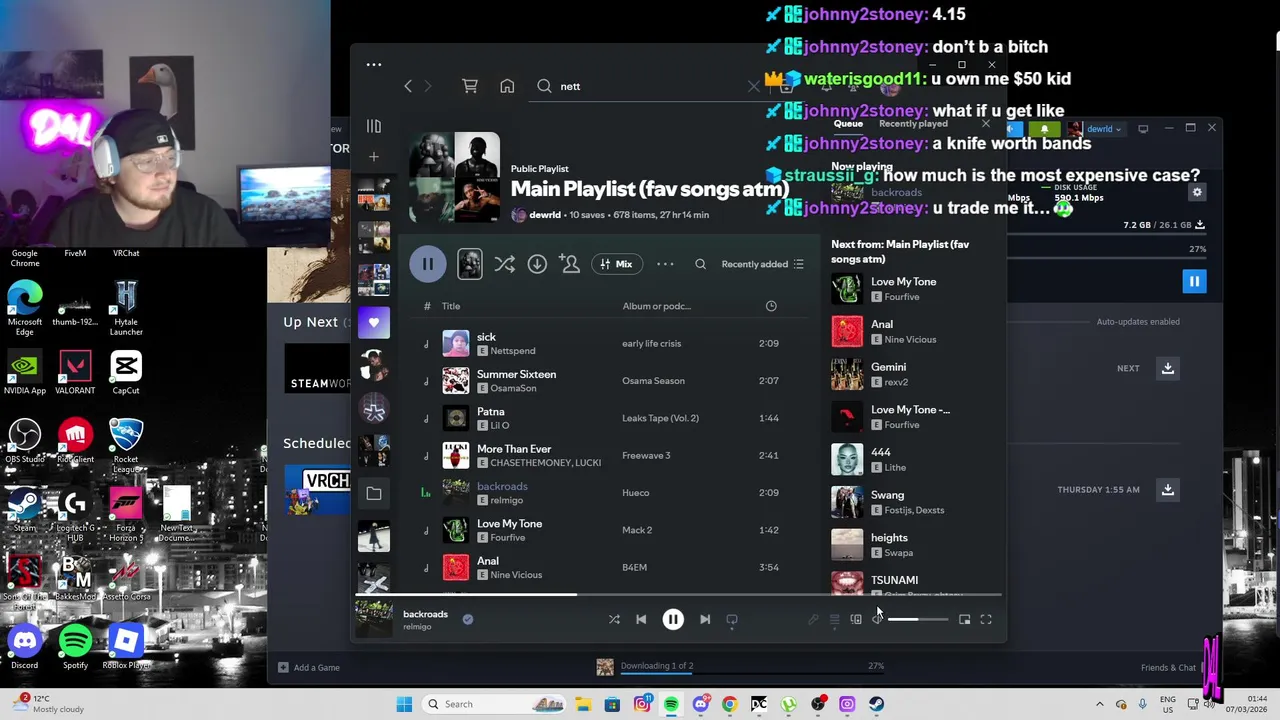
Task: Close the queue panel
Action: tap(986, 124)
